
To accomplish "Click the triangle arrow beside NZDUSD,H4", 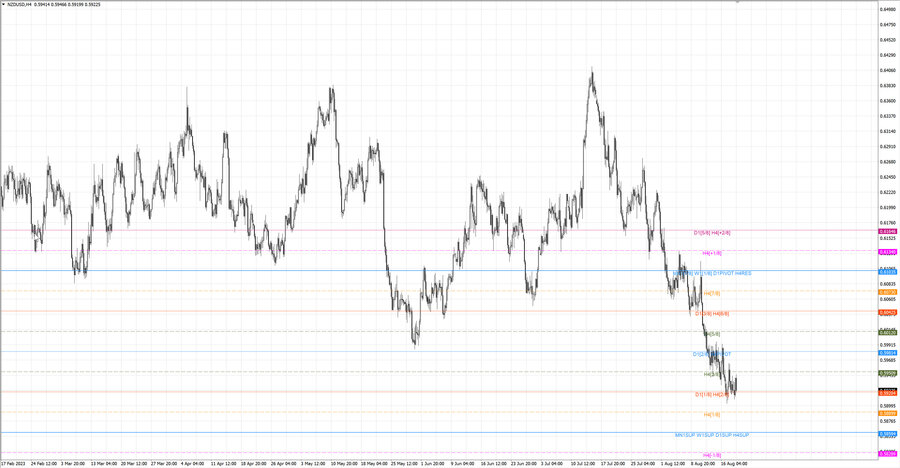I will click(3, 5).
